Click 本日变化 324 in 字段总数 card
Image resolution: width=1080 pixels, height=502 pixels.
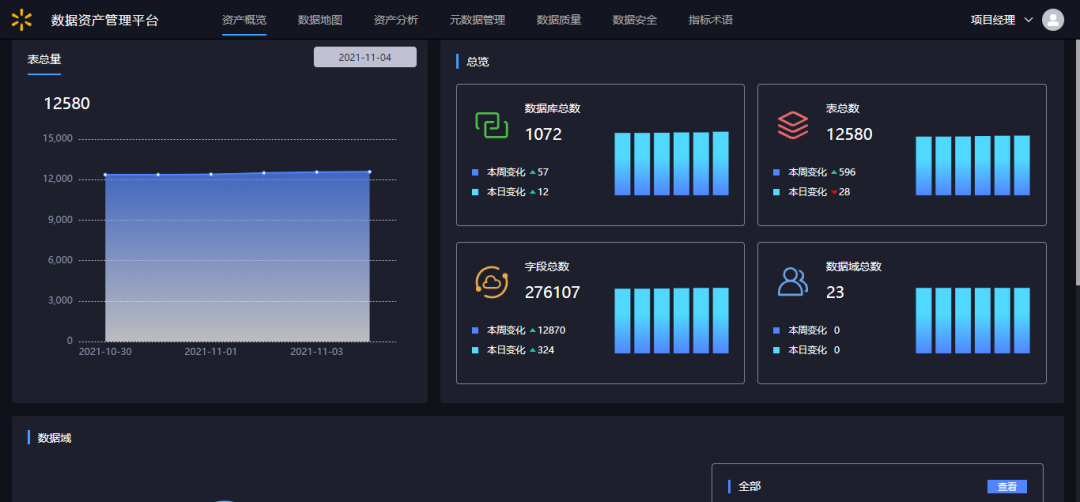coord(521,350)
